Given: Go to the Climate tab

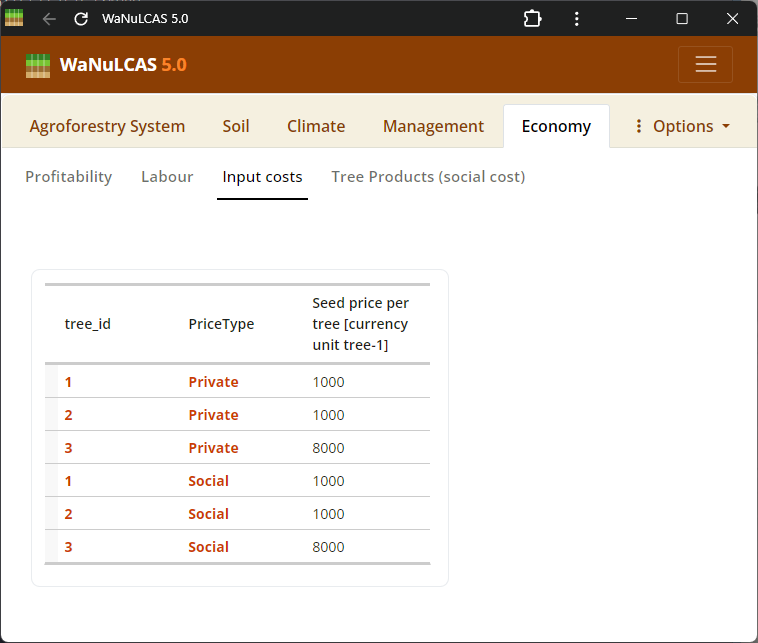Looking at the screenshot, I should click(x=316, y=126).
